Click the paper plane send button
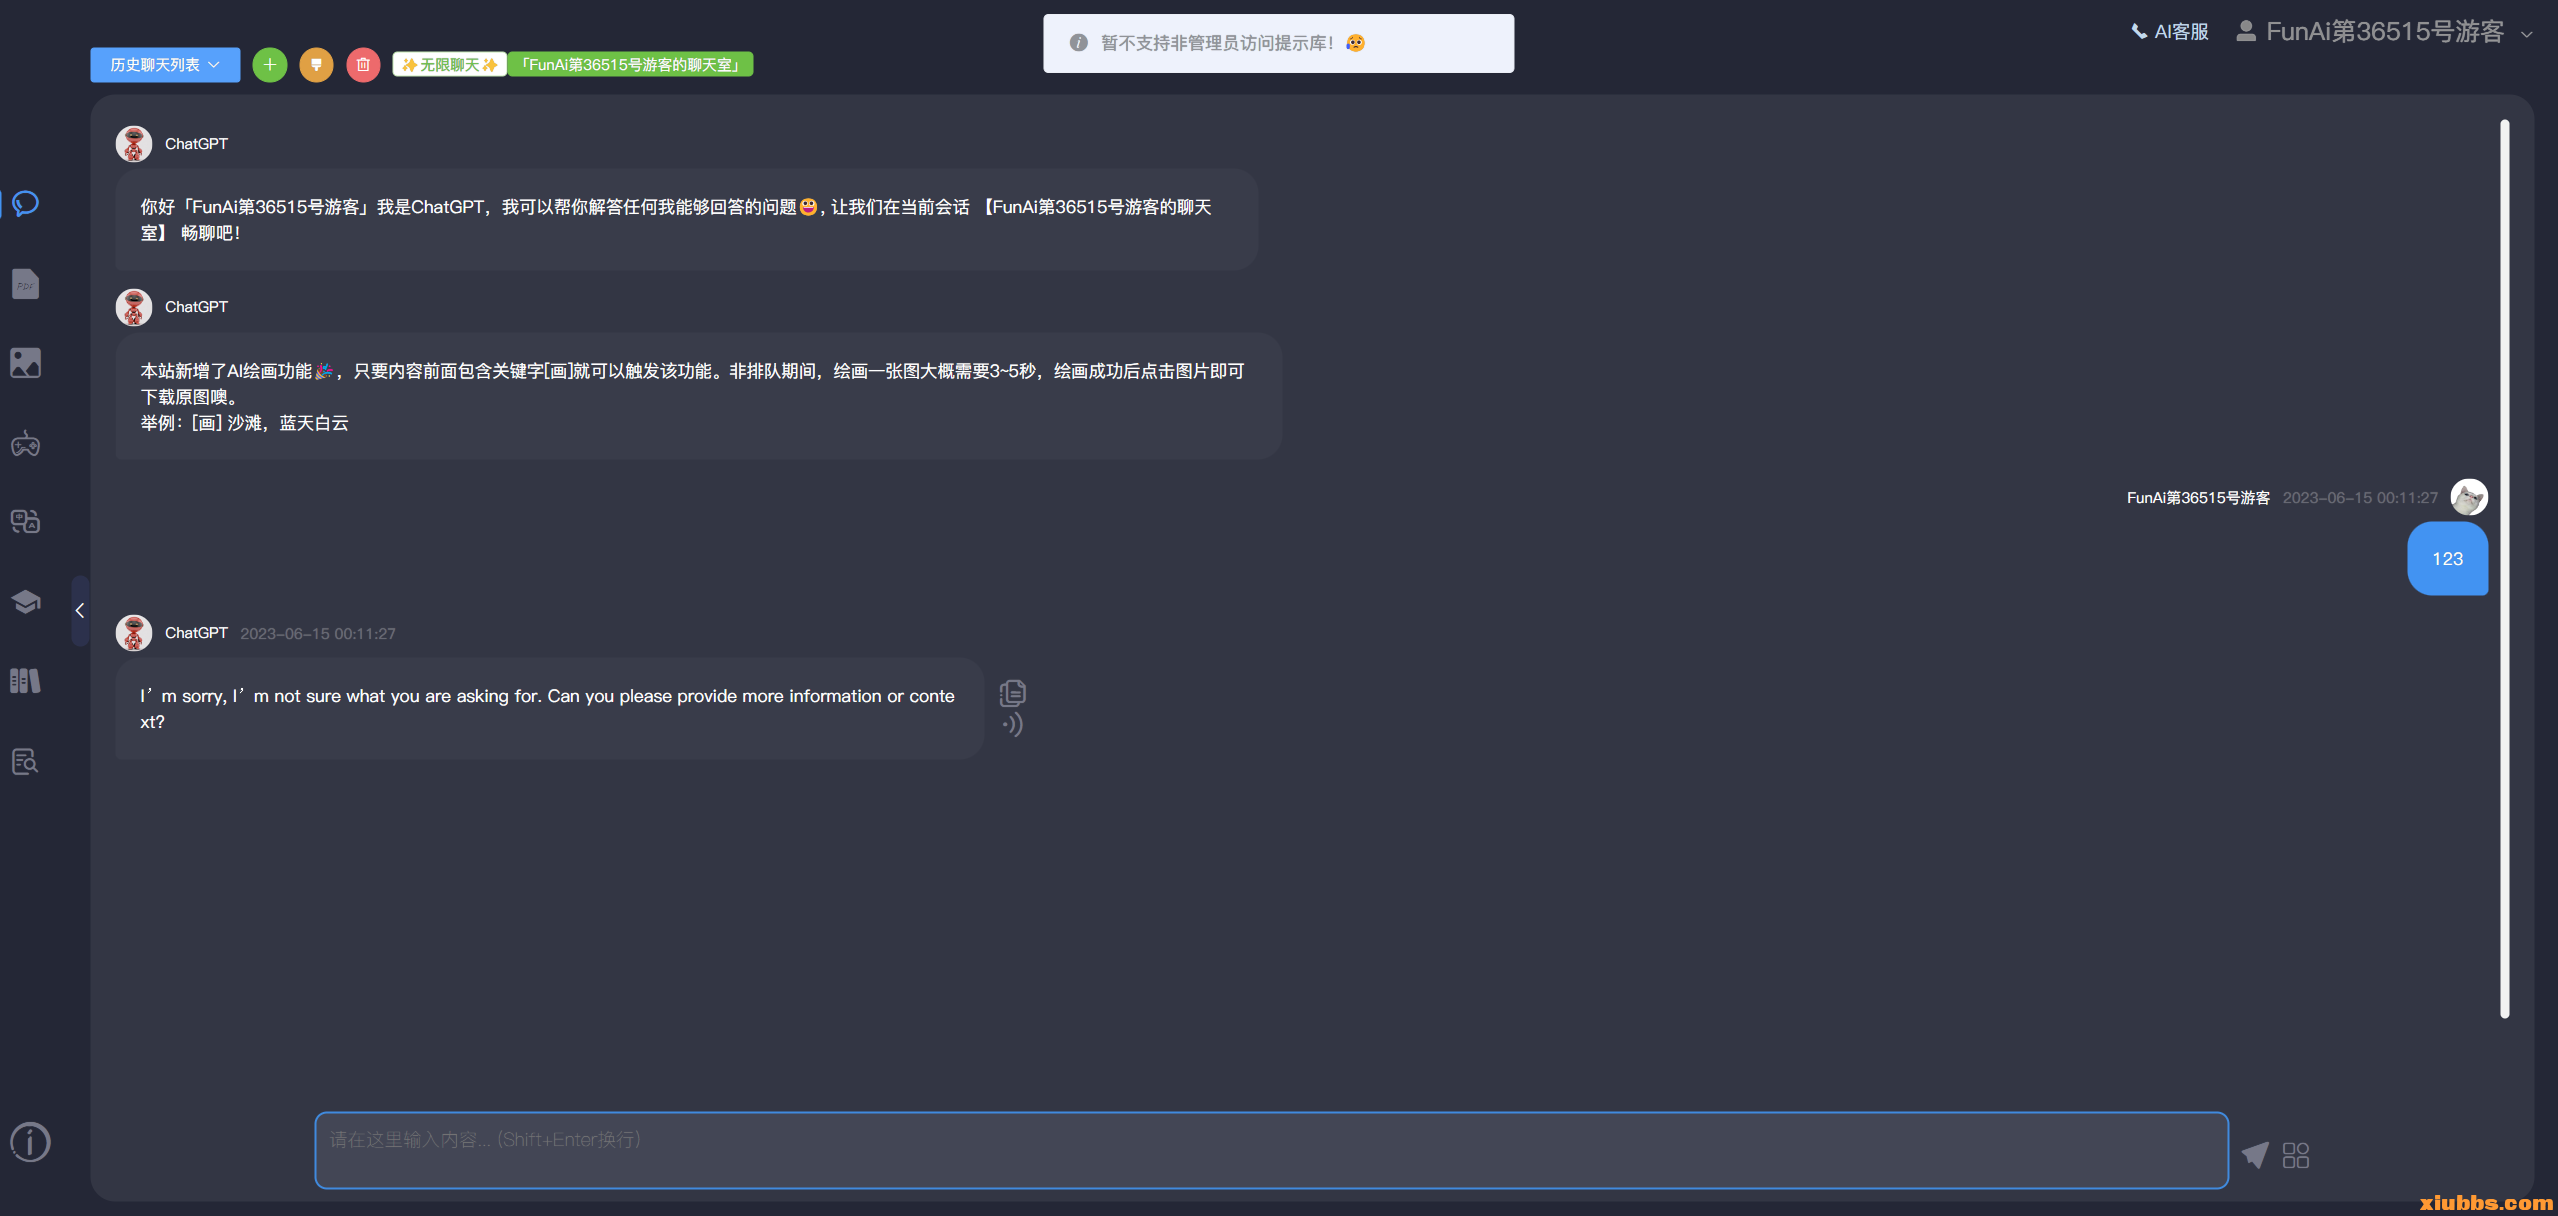Image resolution: width=2558 pixels, height=1216 pixels. (2255, 1155)
